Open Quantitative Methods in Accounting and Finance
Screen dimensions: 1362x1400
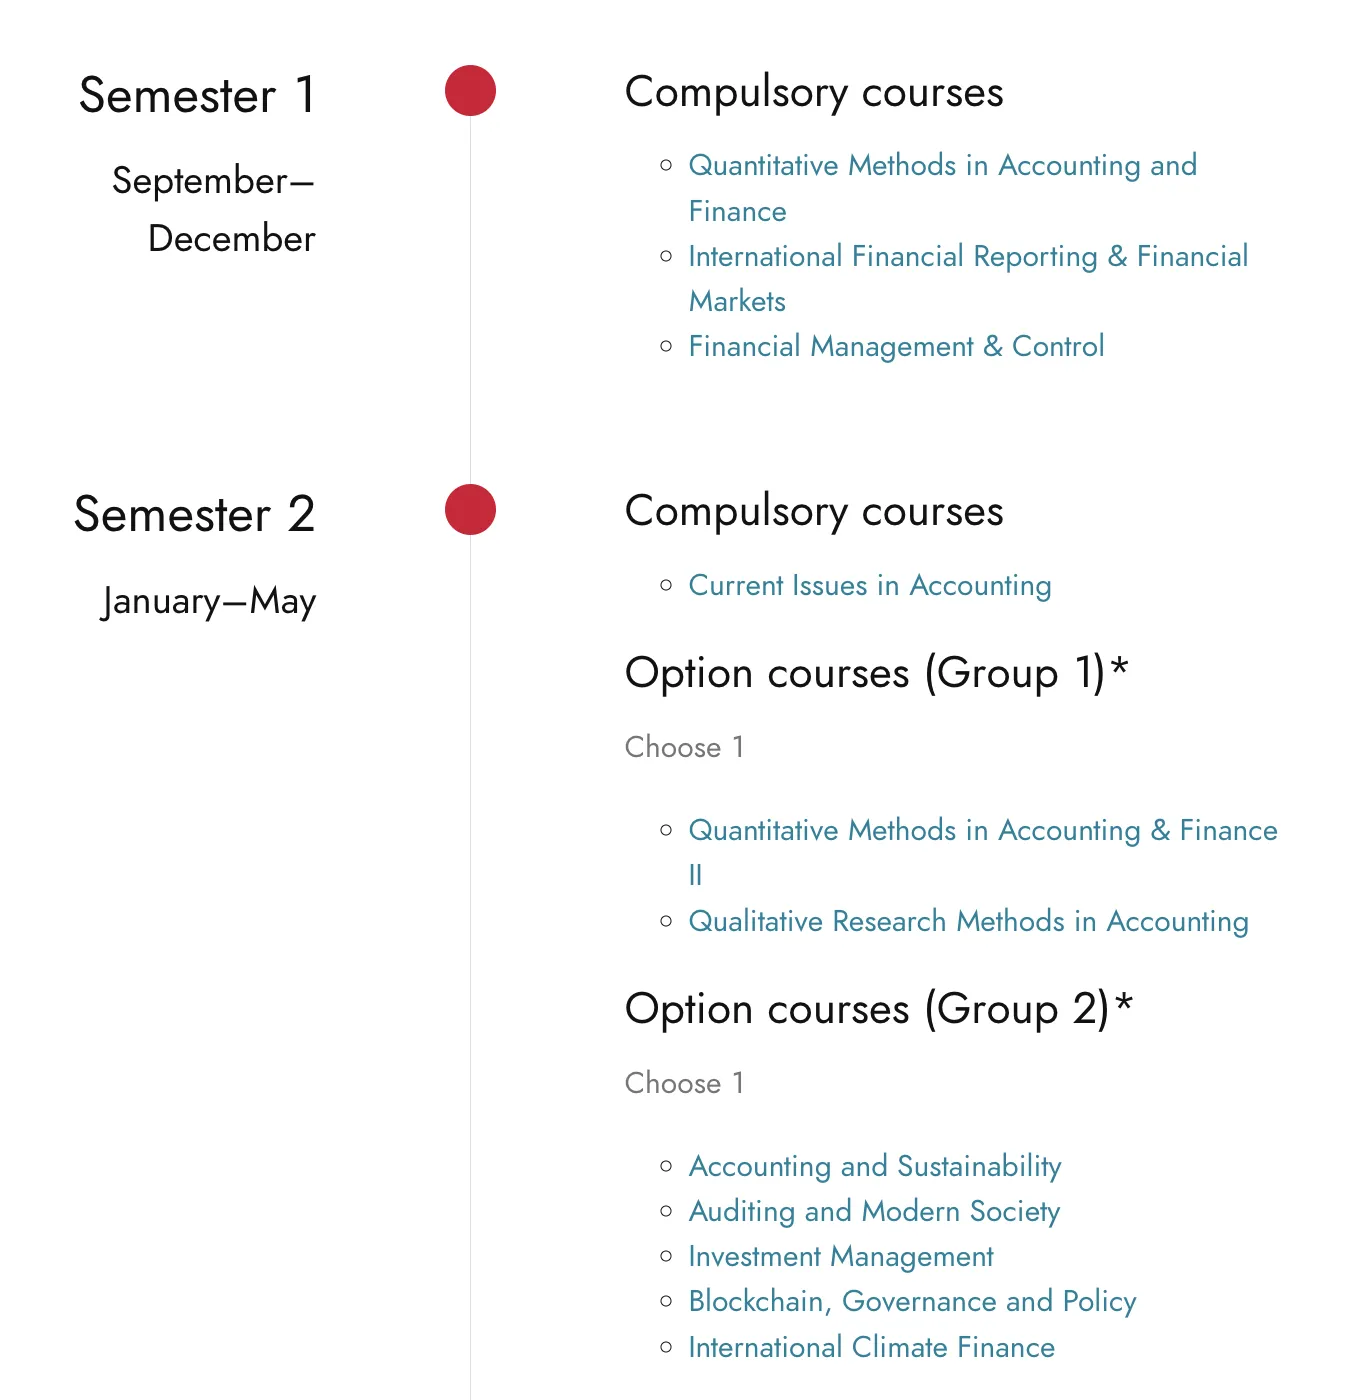click(942, 166)
